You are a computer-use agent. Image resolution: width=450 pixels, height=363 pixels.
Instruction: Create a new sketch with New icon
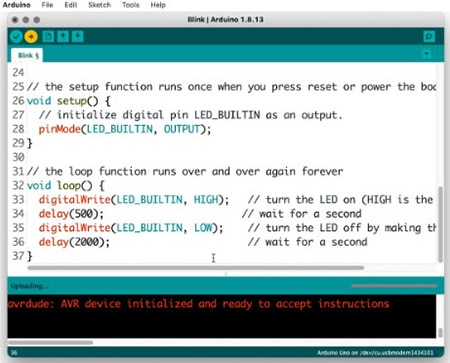tap(48, 36)
